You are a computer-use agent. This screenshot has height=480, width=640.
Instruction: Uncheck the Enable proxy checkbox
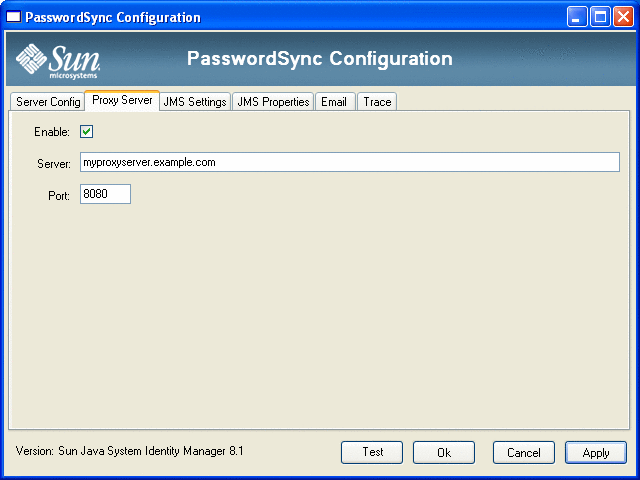click(87, 132)
